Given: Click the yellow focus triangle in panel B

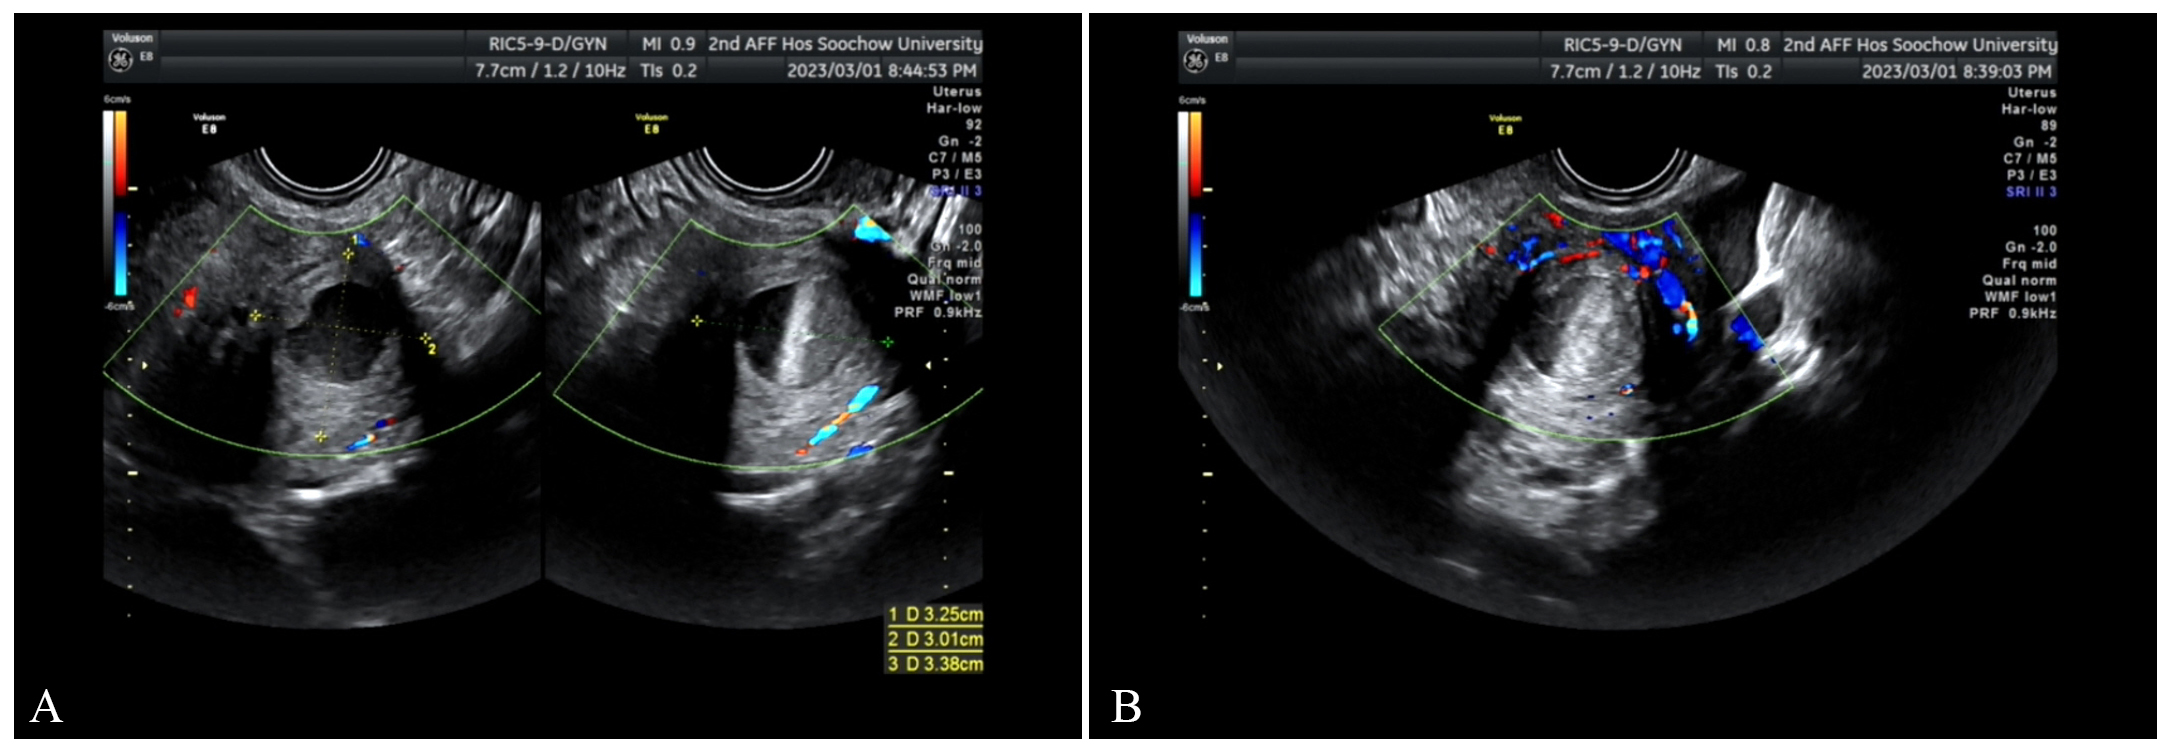Looking at the screenshot, I should (x=1220, y=367).
